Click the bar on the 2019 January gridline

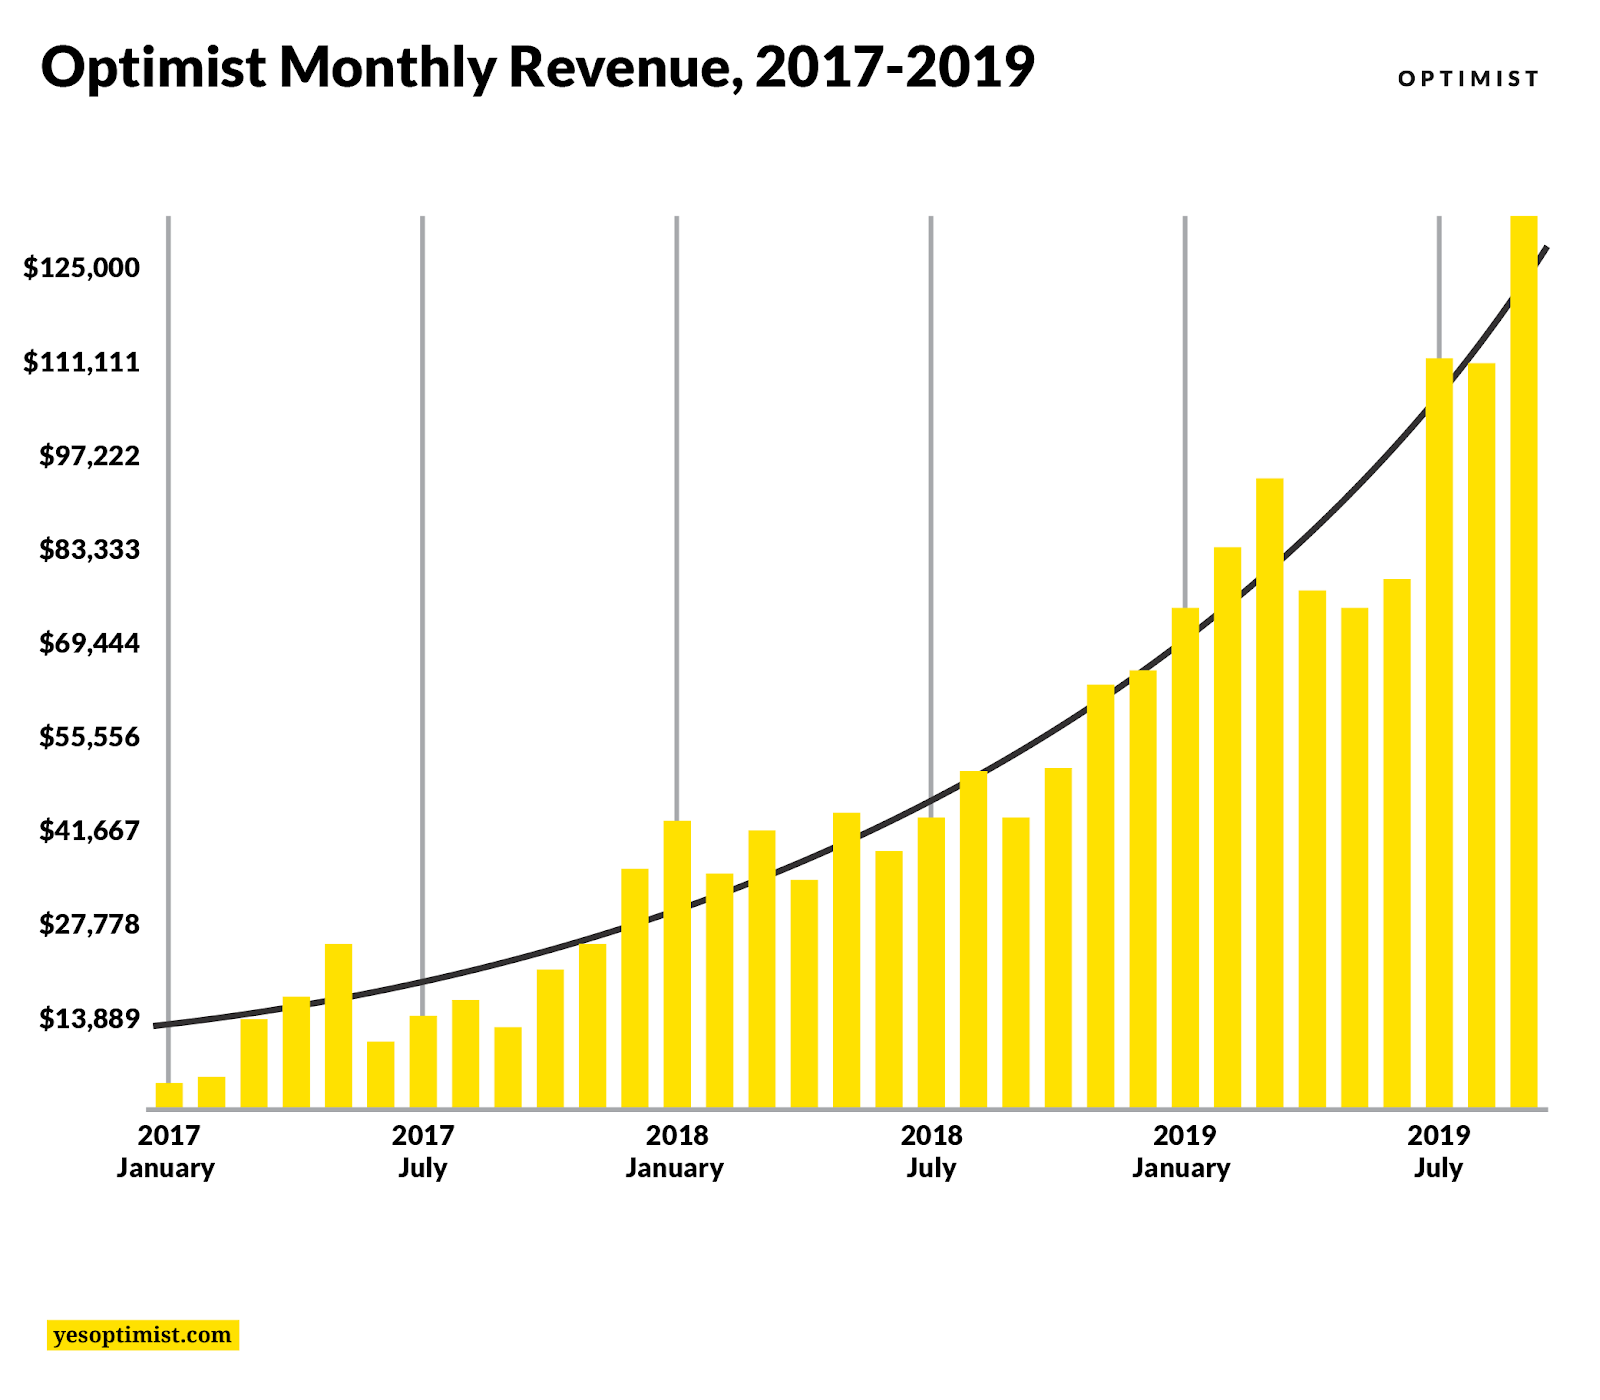click(1185, 858)
